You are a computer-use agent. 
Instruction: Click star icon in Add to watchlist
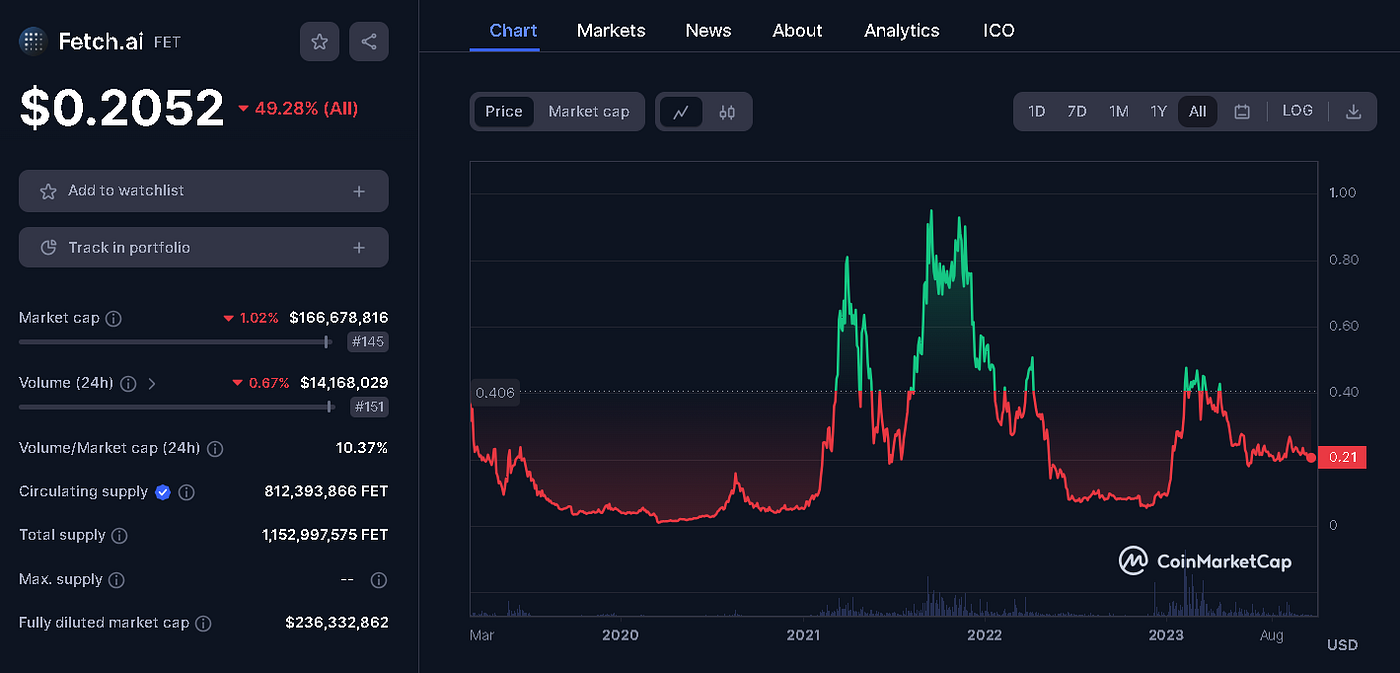click(48, 191)
